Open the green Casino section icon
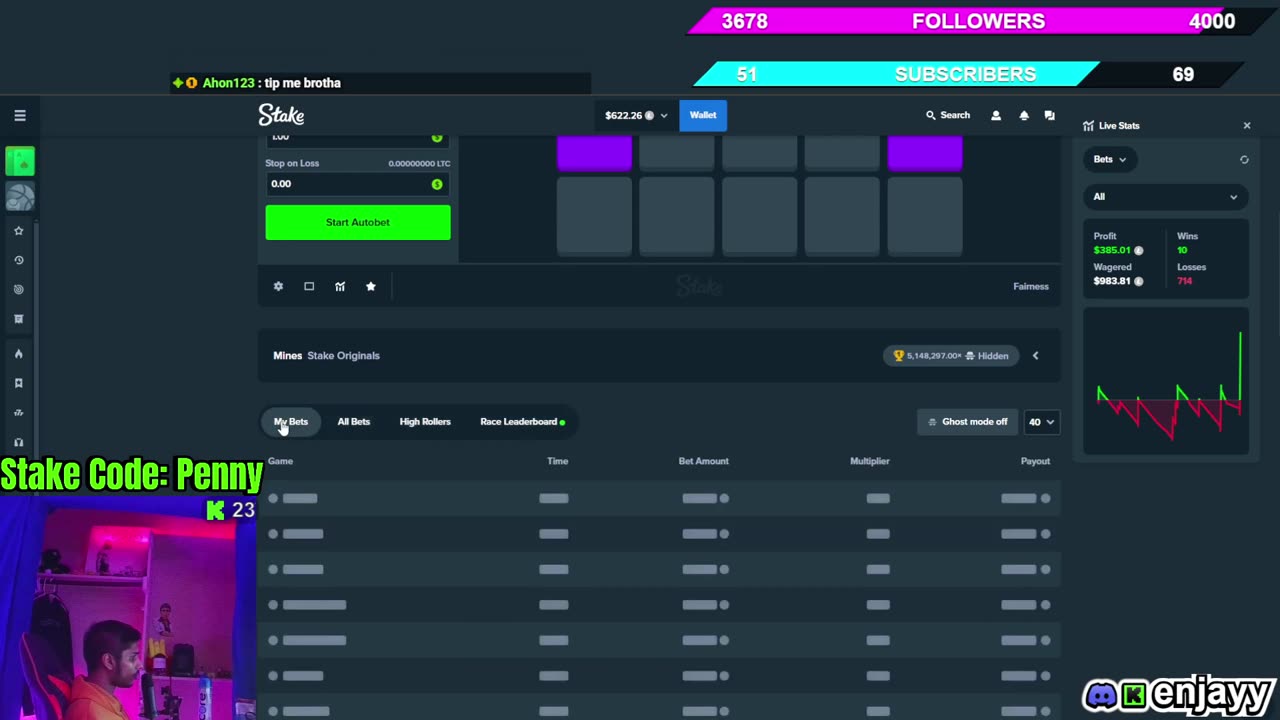Viewport: 1280px width, 720px height. 20,161
